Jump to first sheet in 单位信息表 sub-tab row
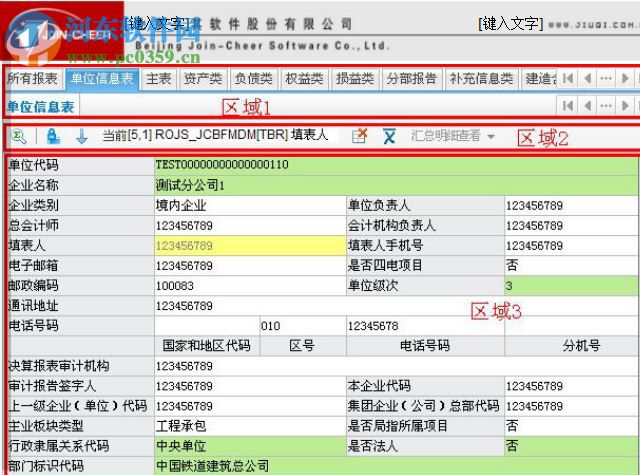The height and width of the screenshot is (475, 640). click(568, 106)
